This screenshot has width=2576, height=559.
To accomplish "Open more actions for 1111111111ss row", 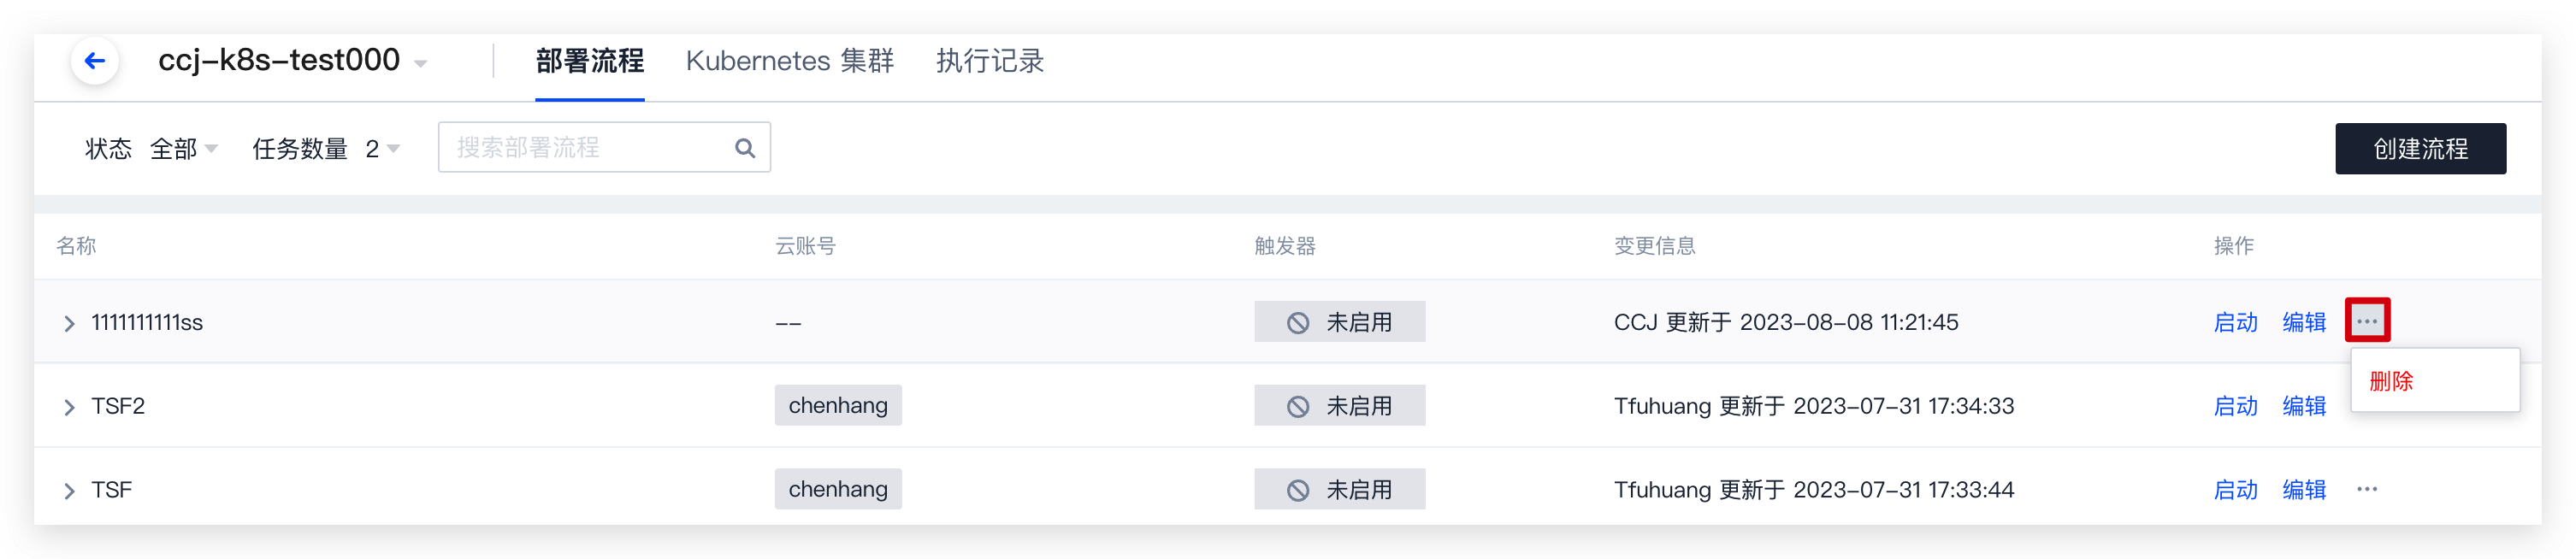I will click(x=2366, y=321).
